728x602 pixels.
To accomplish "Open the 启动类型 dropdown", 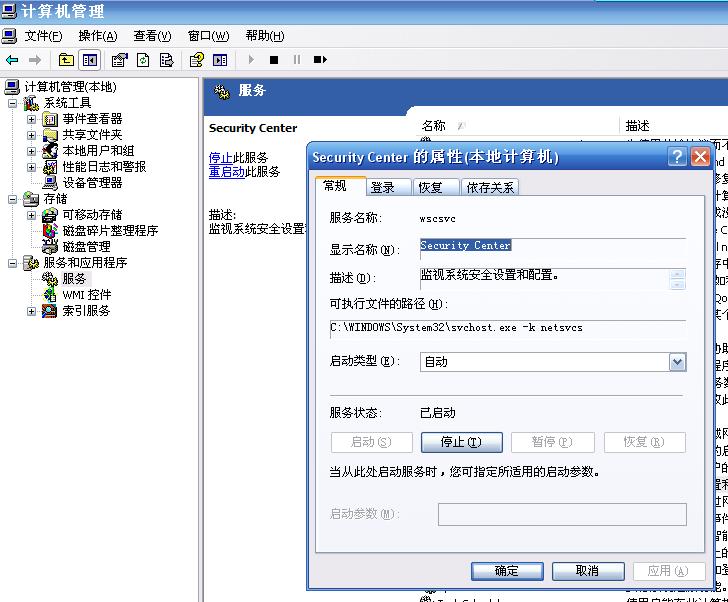I will 677,362.
